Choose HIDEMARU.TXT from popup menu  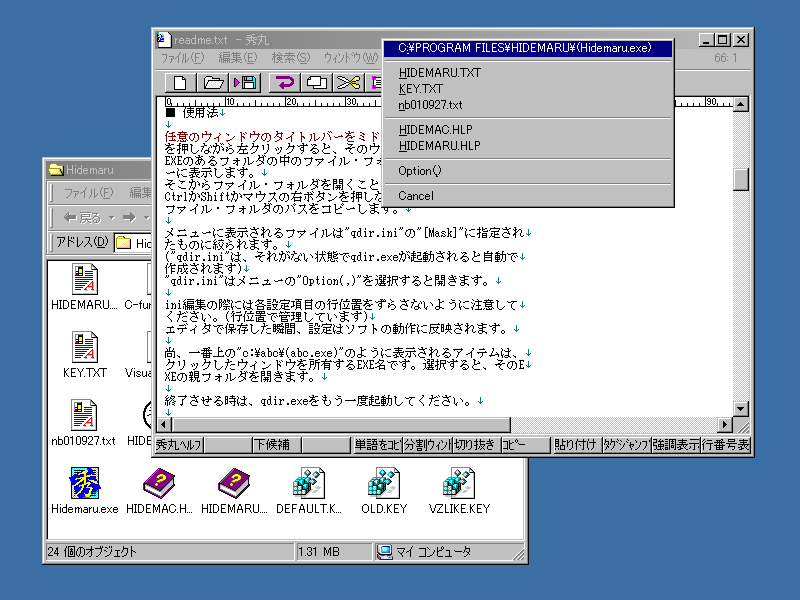click(528, 72)
